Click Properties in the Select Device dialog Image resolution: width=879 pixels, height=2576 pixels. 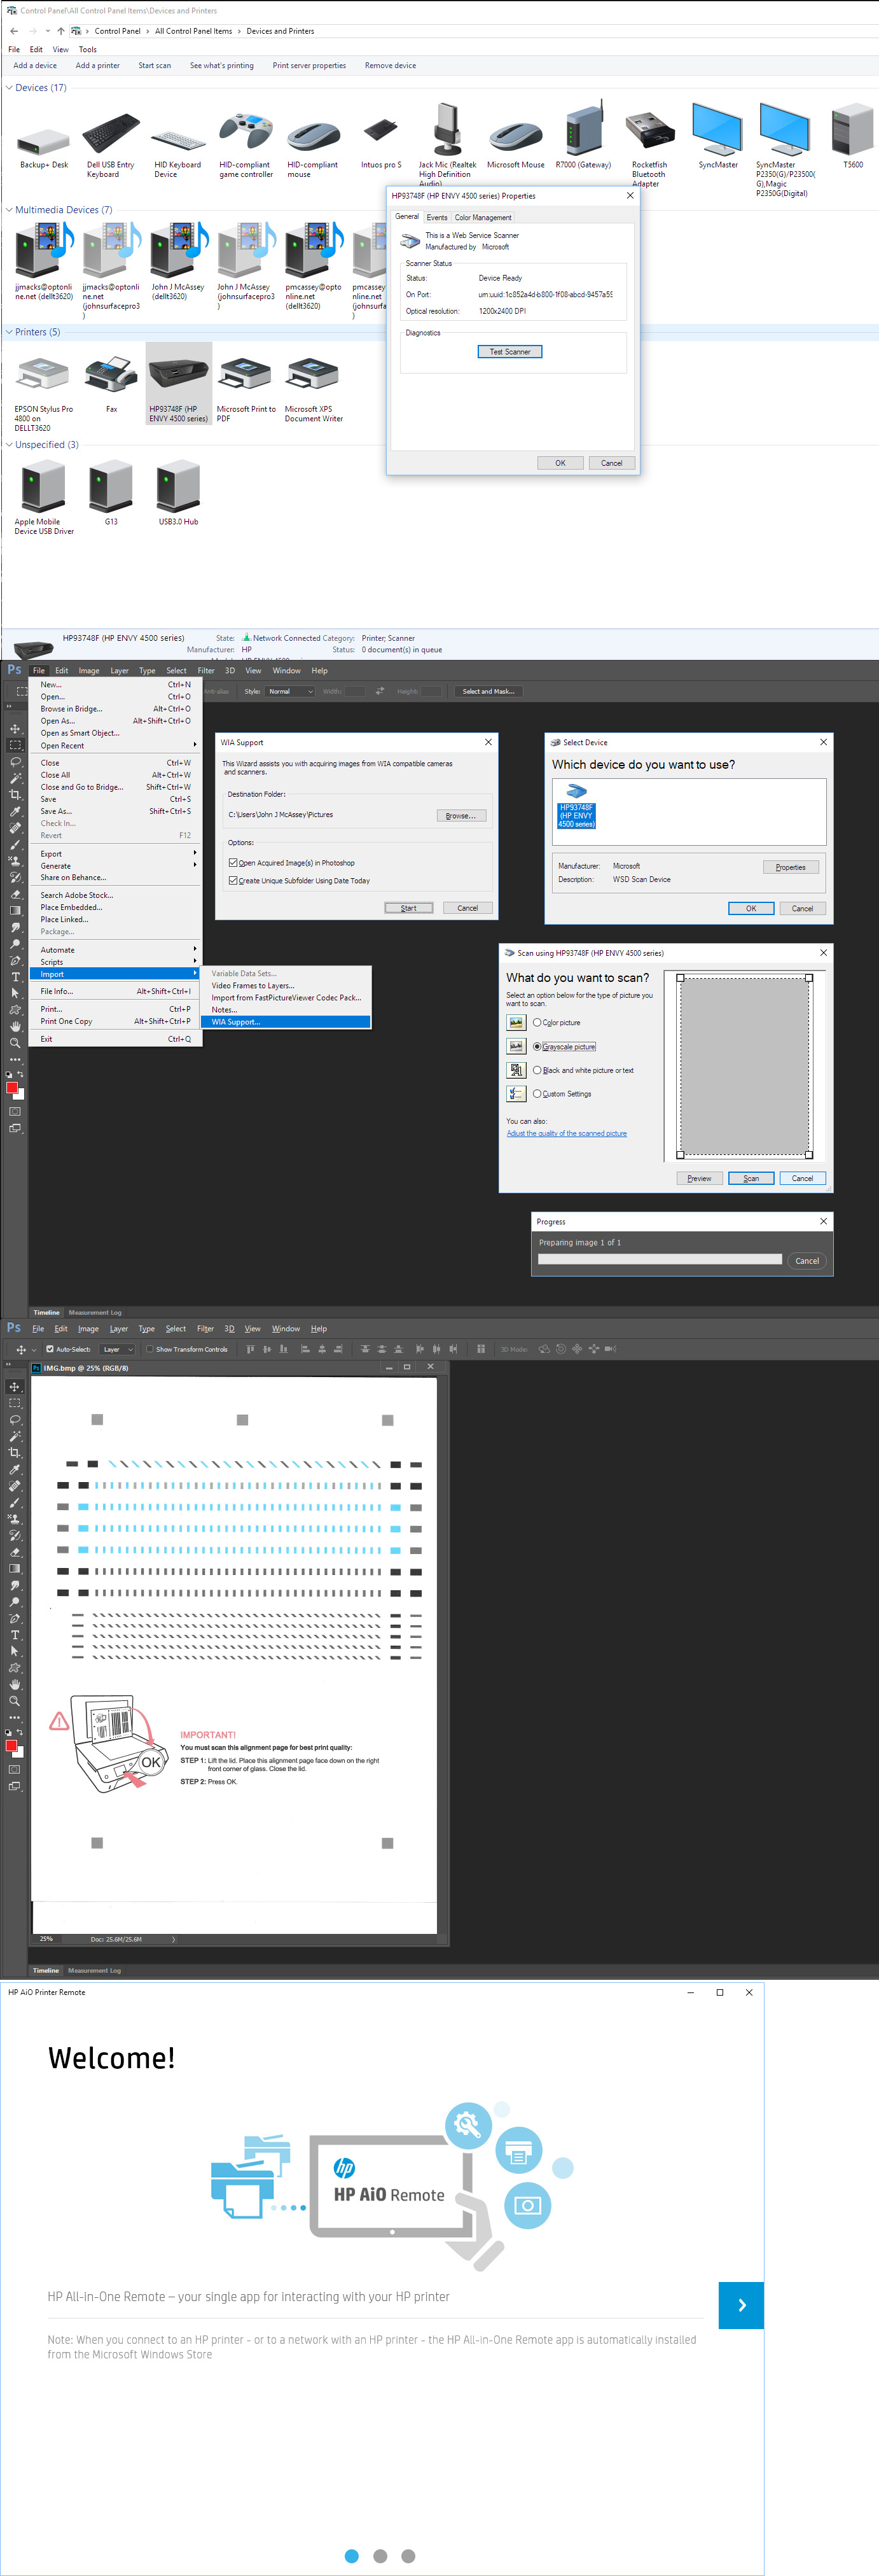tap(791, 867)
